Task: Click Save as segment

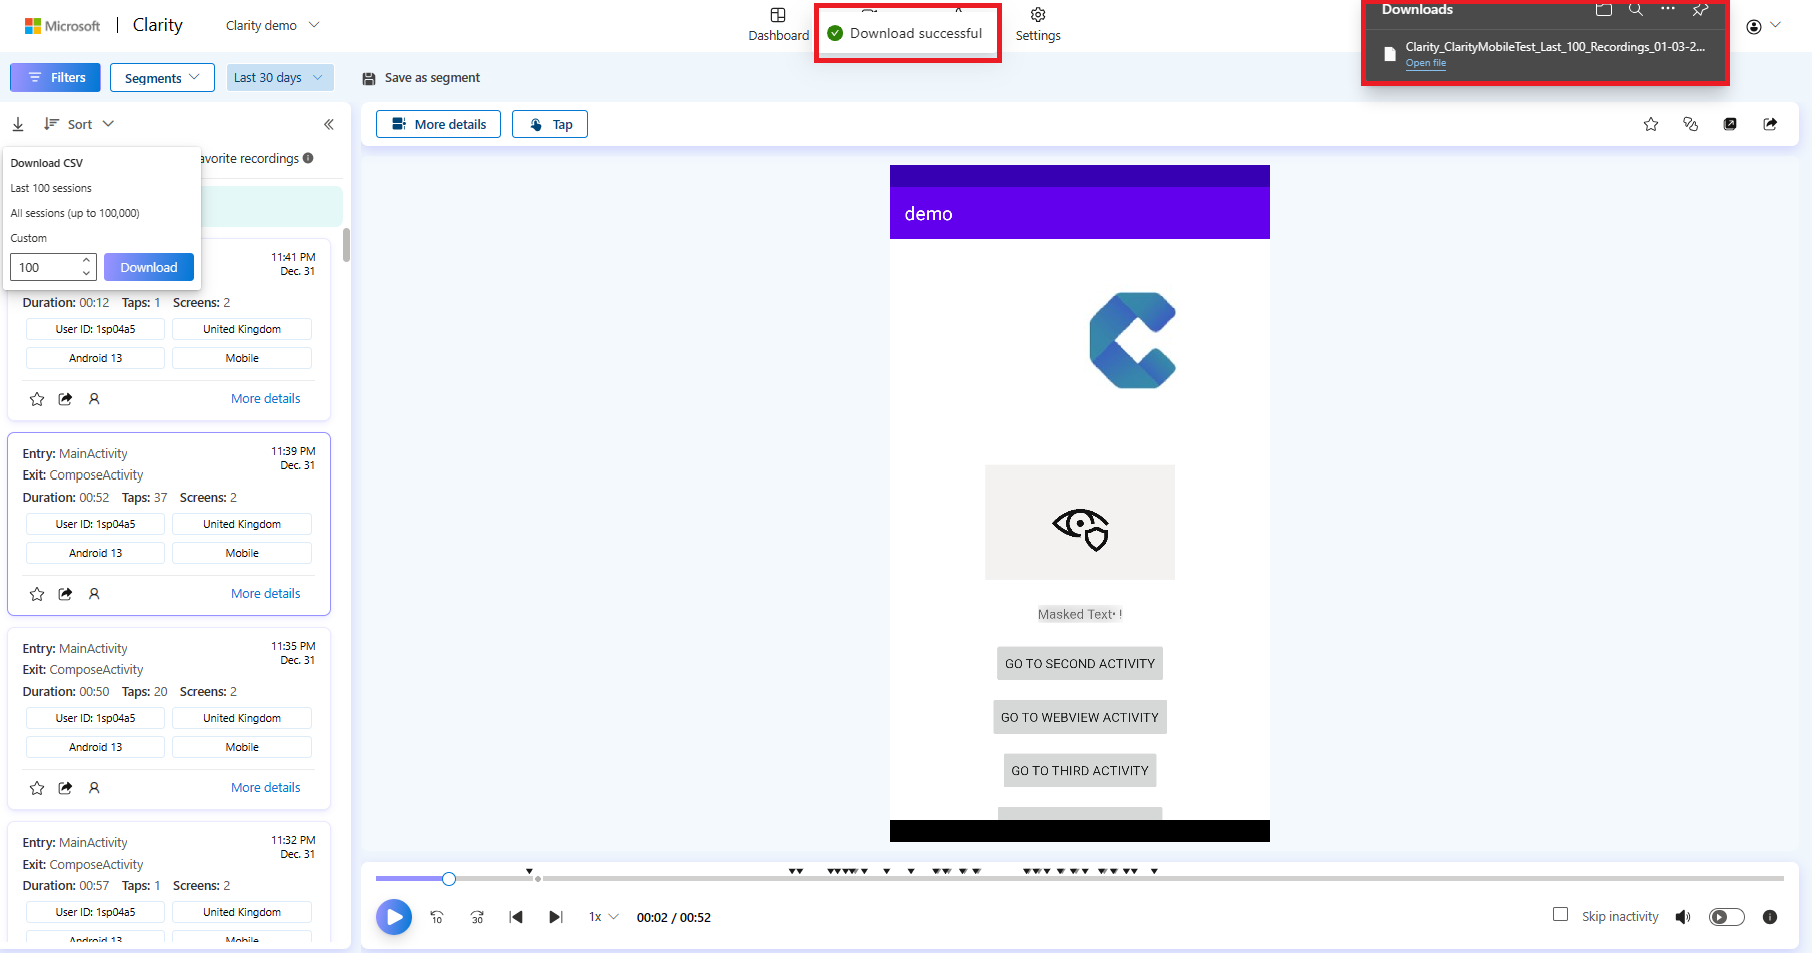Action: tap(421, 78)
